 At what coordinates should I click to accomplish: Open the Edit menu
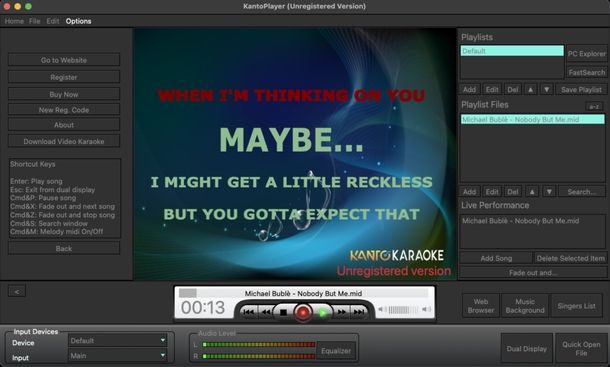coord(53,21)
